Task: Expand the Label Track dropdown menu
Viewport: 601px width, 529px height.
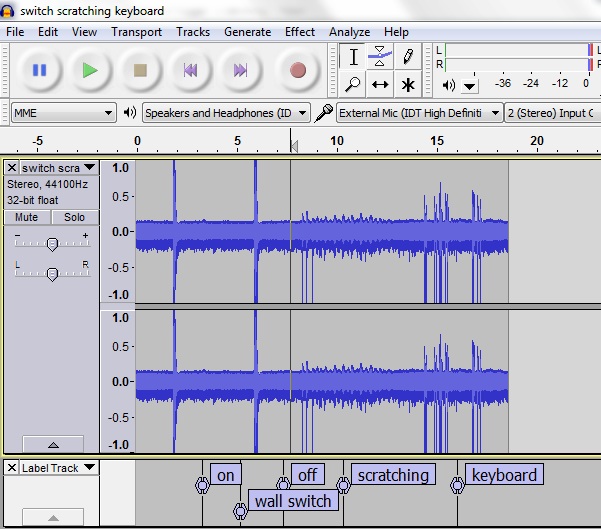Action: (x=88, y=468)
